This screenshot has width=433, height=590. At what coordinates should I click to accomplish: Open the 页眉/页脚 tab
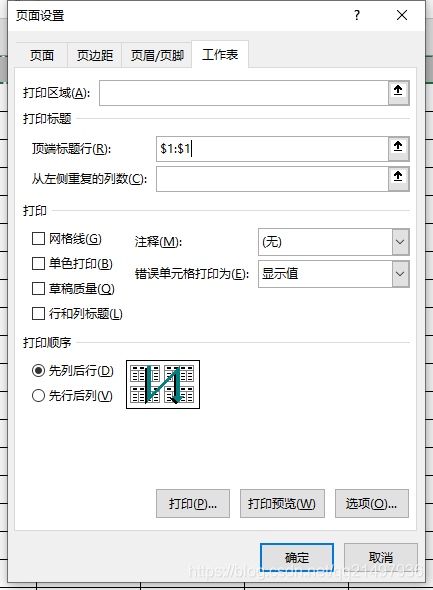click(157, 55)
